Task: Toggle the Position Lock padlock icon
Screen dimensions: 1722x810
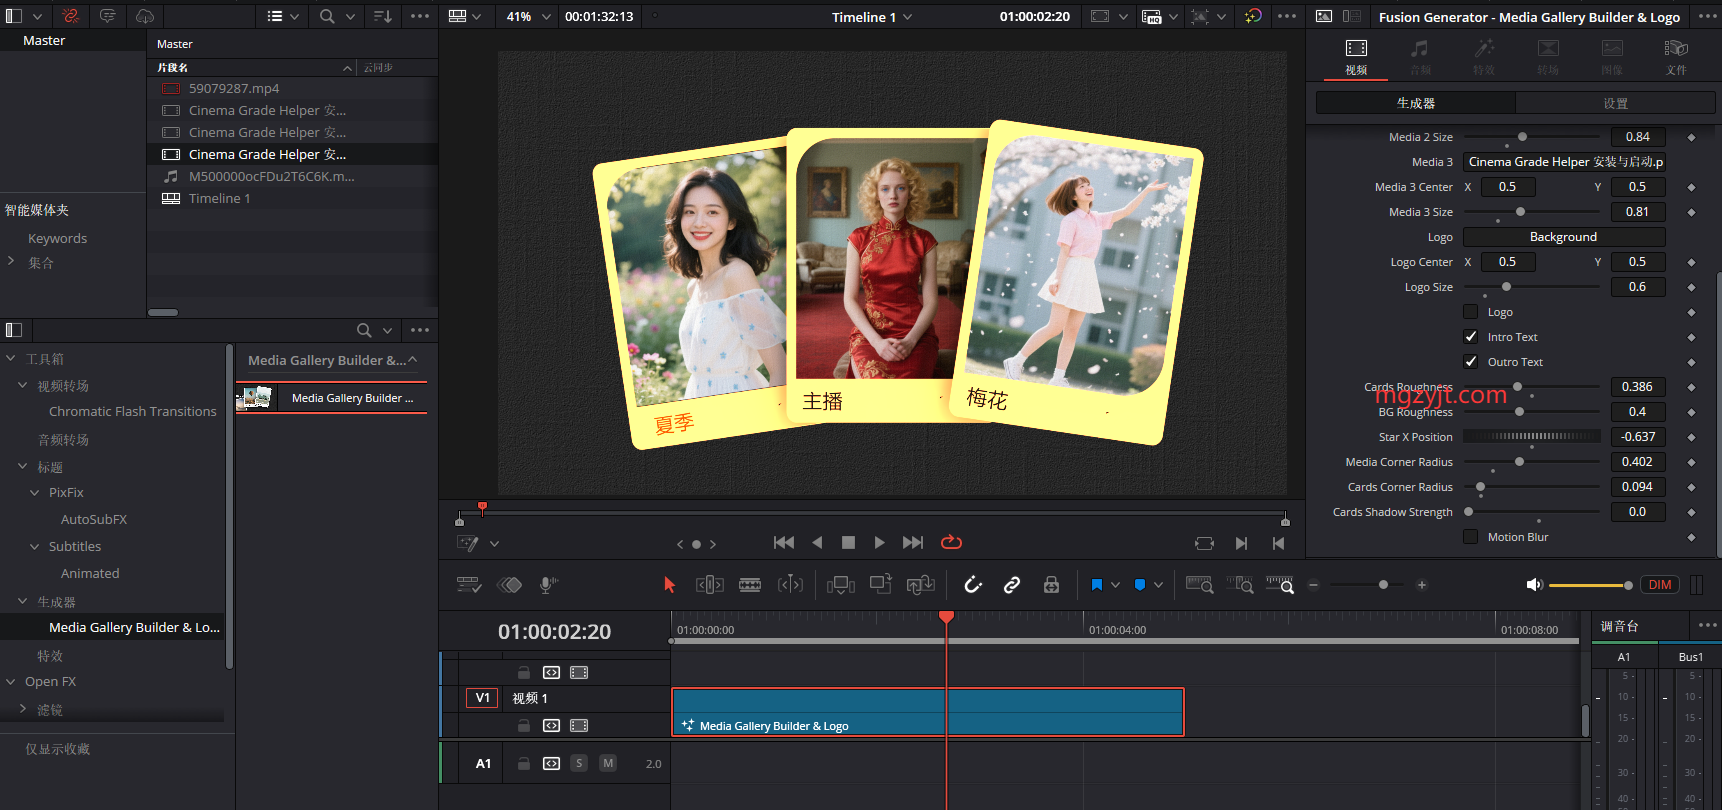Action: pos(1051,585)
